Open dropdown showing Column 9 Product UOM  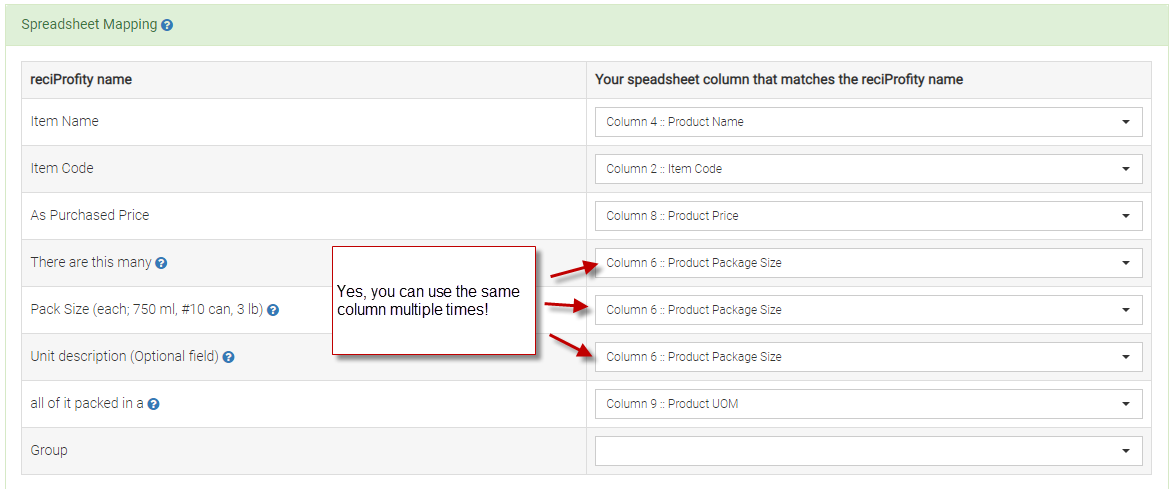pyautogui.click(x=868, y=404)
